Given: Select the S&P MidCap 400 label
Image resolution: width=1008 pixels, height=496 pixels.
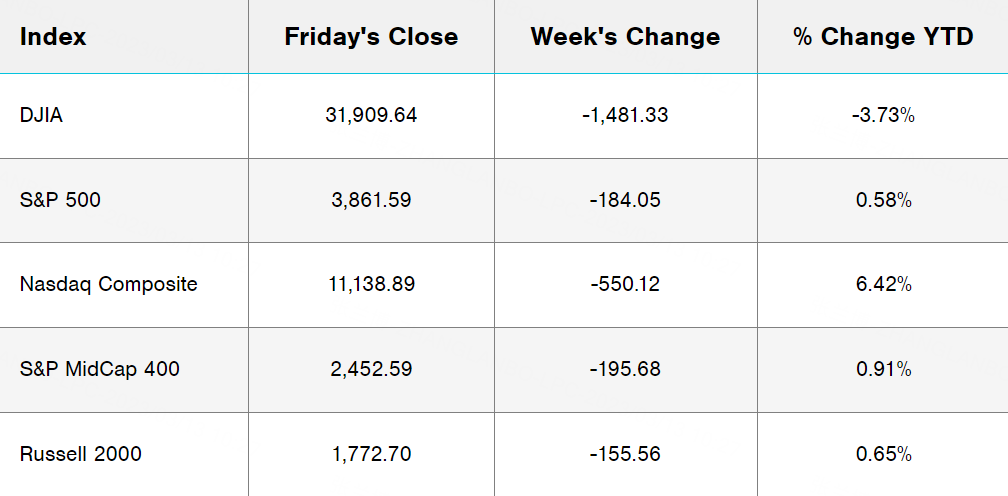Looking at the screenshot, I should click(99, 369).
